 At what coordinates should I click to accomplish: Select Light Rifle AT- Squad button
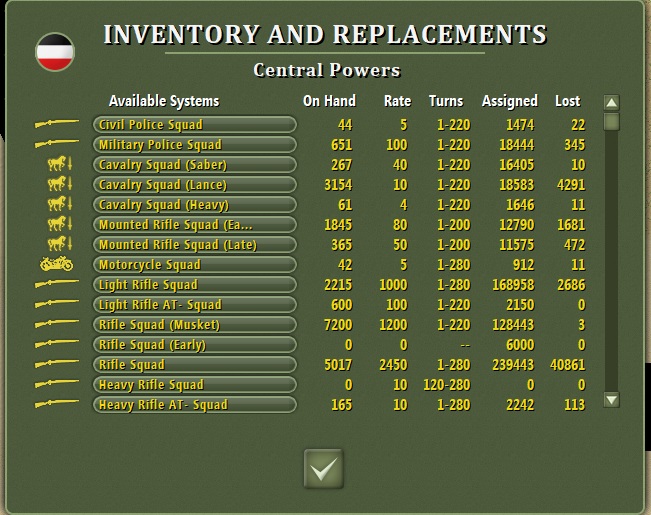[x=195, y=304]
